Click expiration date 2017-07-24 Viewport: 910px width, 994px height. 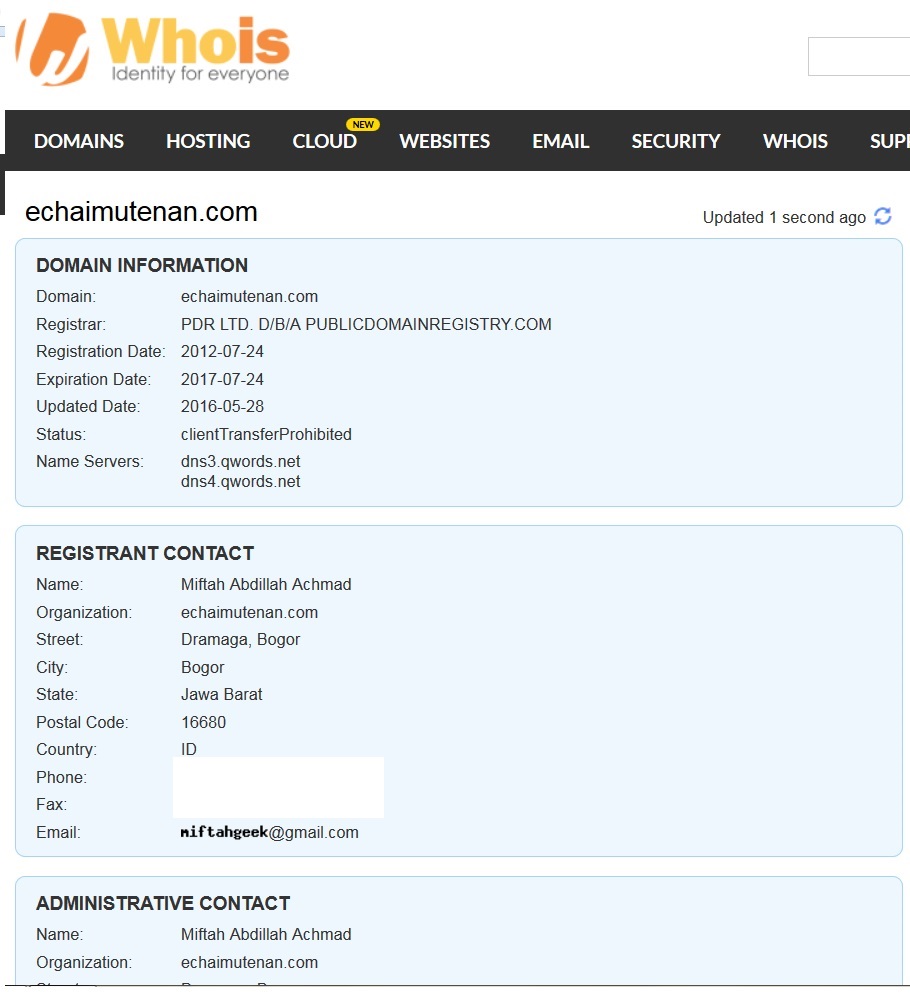222,379
